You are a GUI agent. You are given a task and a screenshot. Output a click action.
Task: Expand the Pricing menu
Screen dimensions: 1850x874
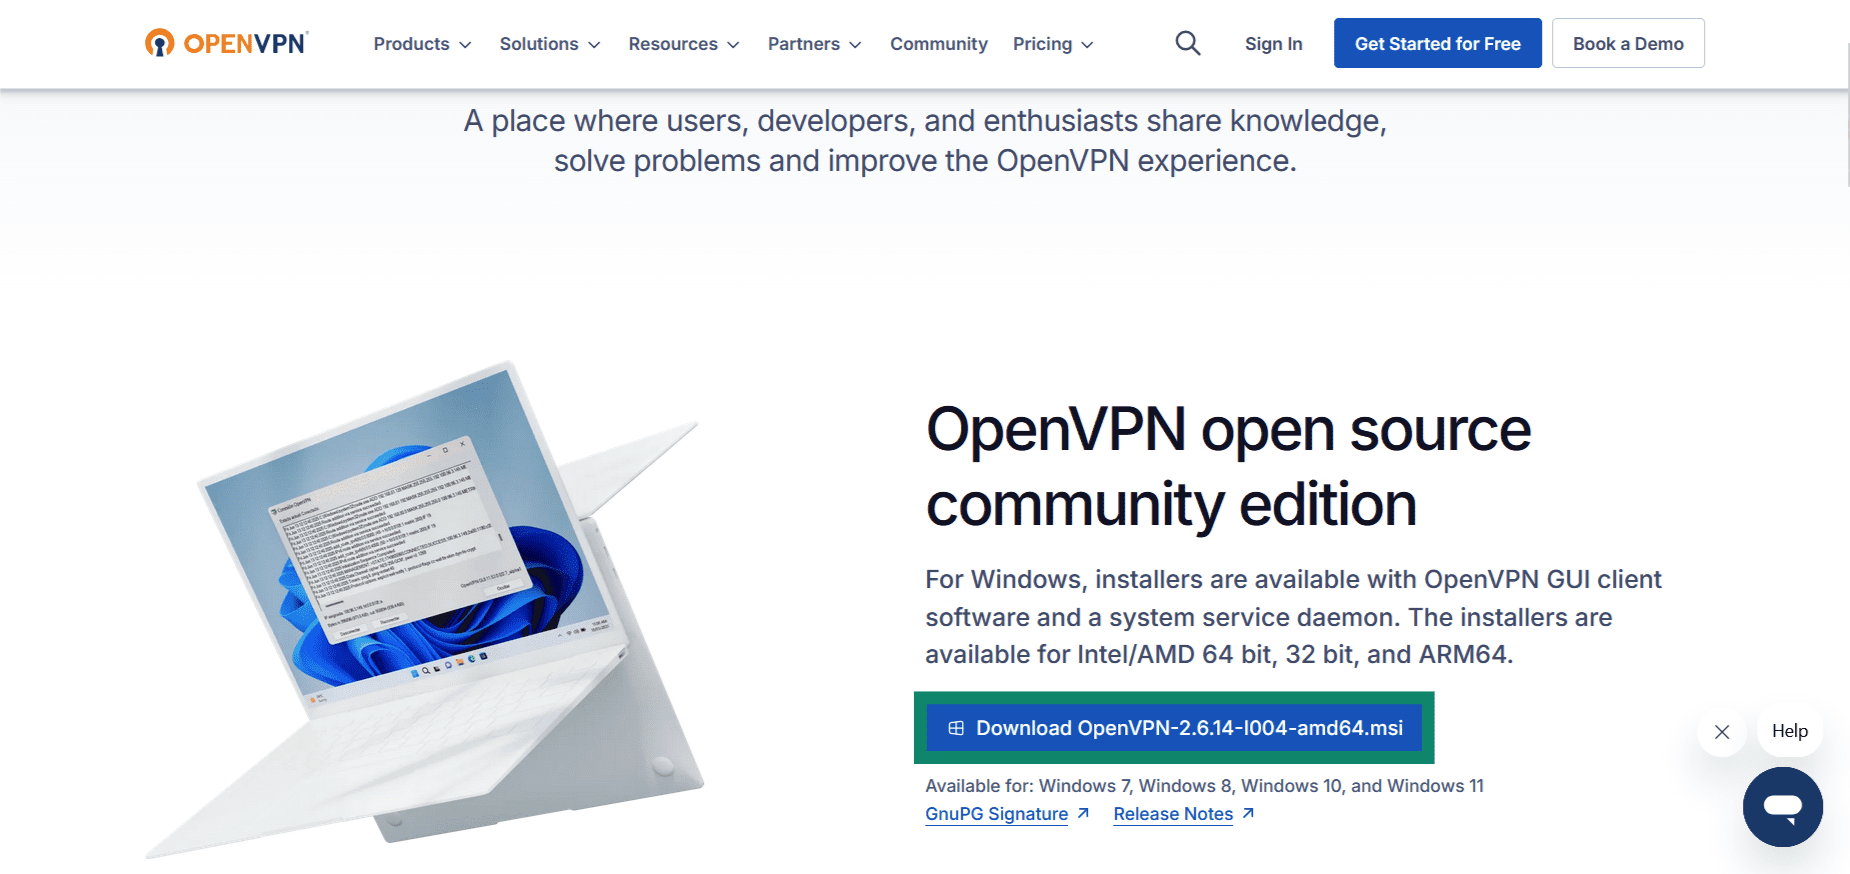pyautogui.click(x=1053, y=44)
